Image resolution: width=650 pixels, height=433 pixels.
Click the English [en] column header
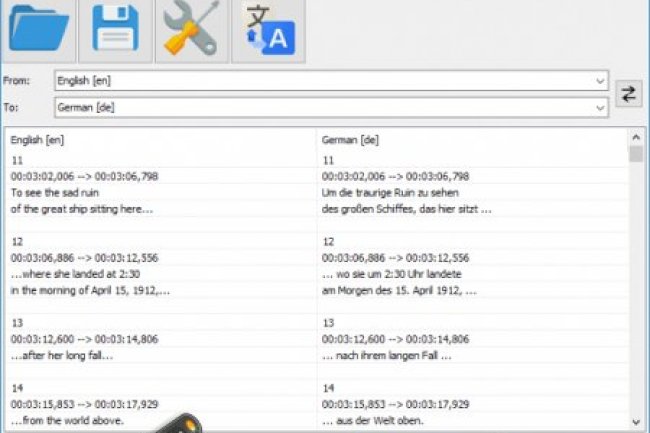click(37, 140)
